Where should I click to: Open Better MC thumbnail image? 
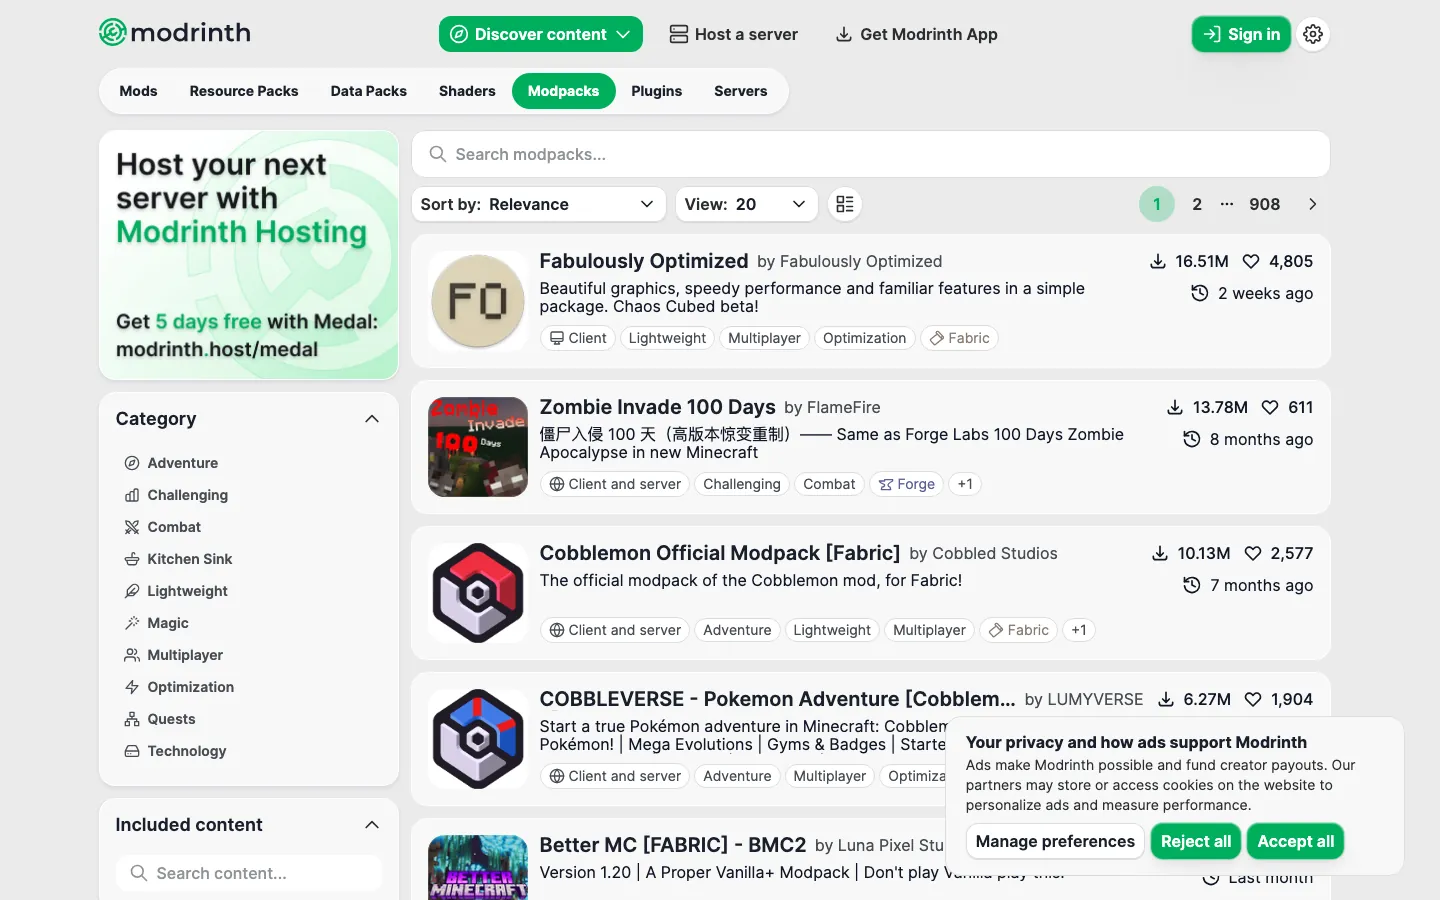click(x=478, y=867)
